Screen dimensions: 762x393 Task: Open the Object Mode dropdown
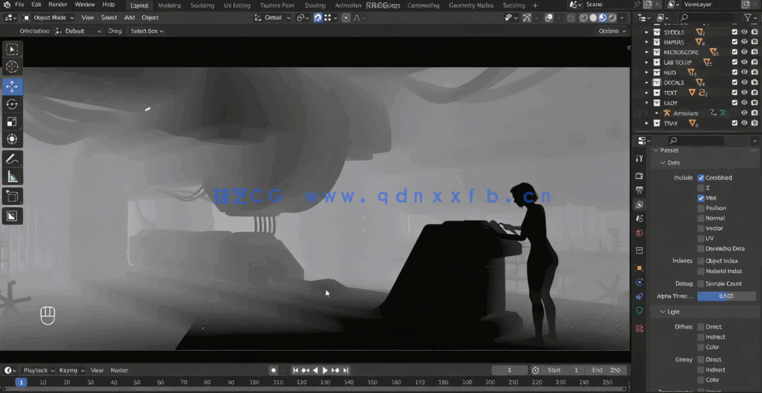tap(48, 18)
